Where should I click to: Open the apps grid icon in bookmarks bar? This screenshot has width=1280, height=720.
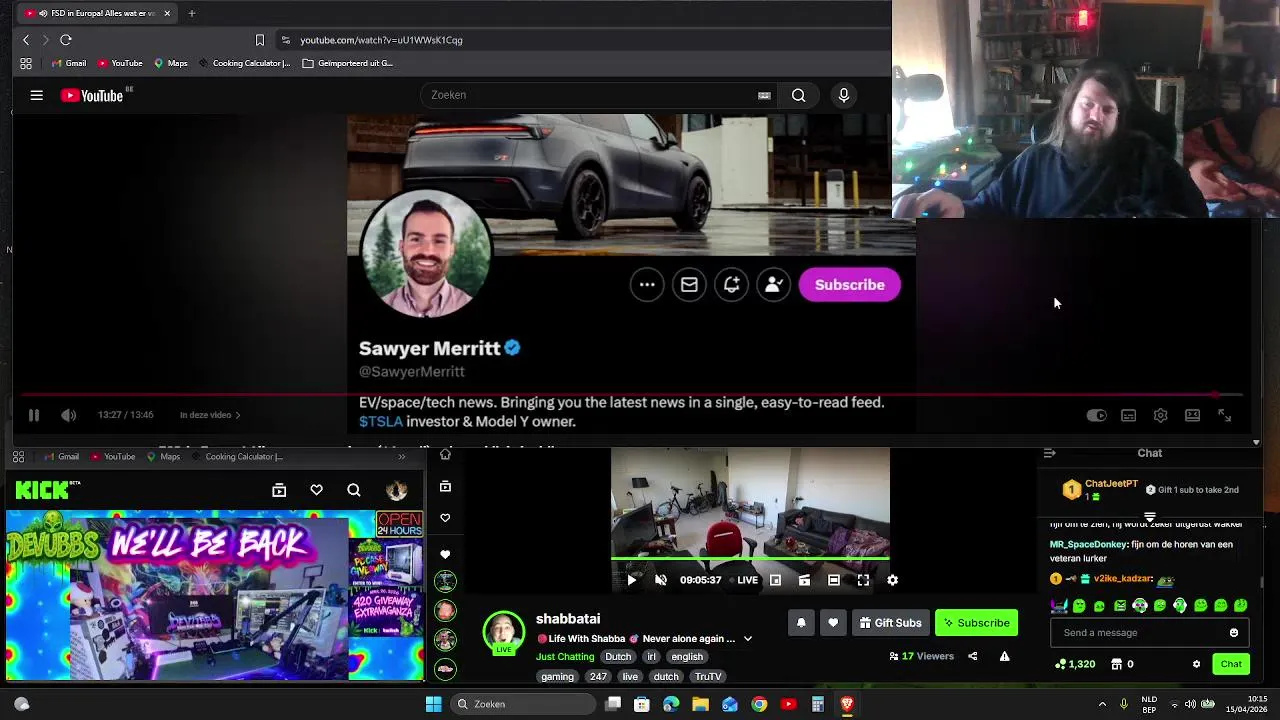26,63
